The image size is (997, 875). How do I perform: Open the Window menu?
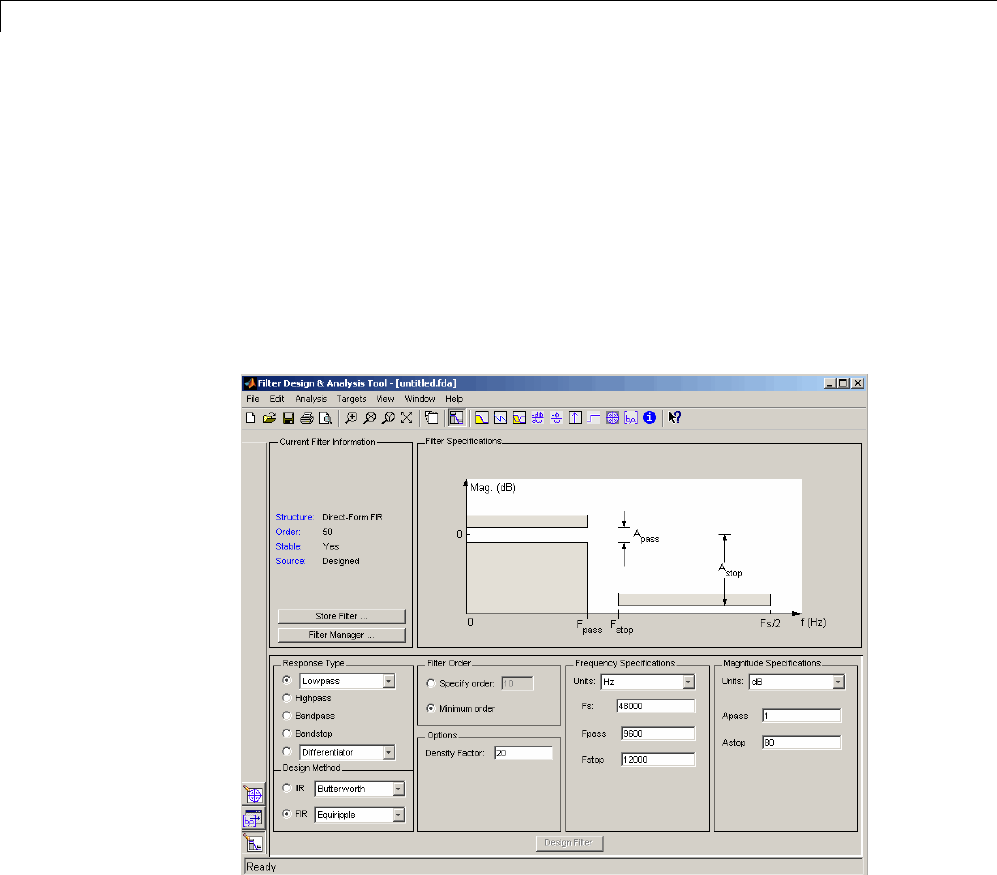[420, 399]
